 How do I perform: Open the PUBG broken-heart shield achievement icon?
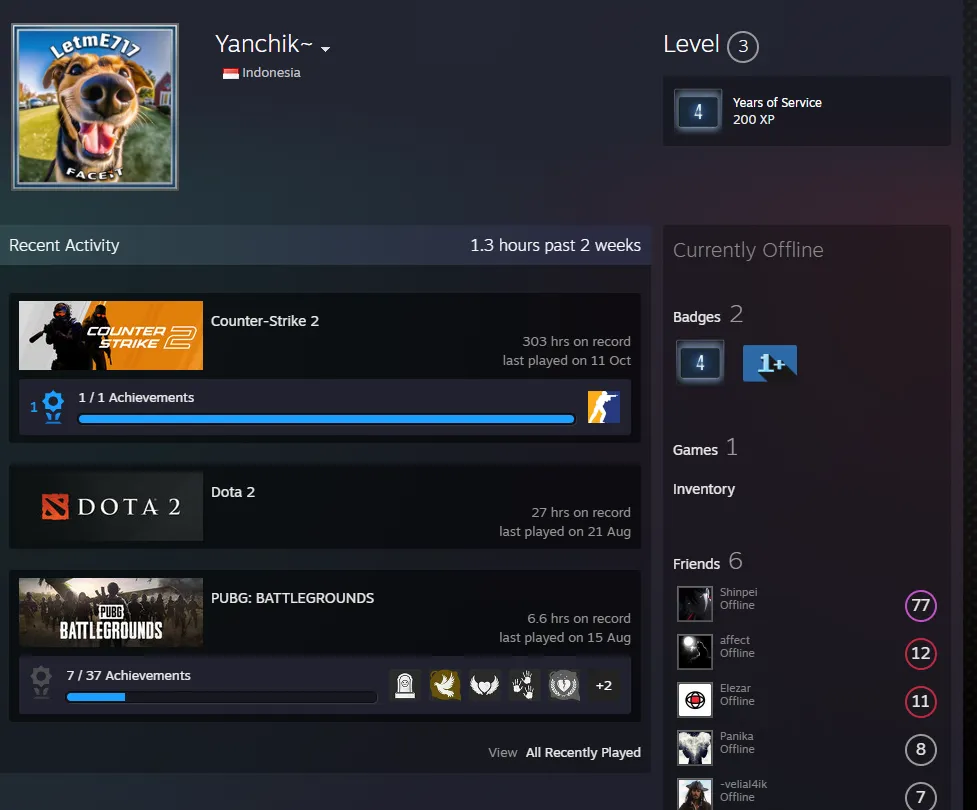pyautogui.click(x=564, y=685)
